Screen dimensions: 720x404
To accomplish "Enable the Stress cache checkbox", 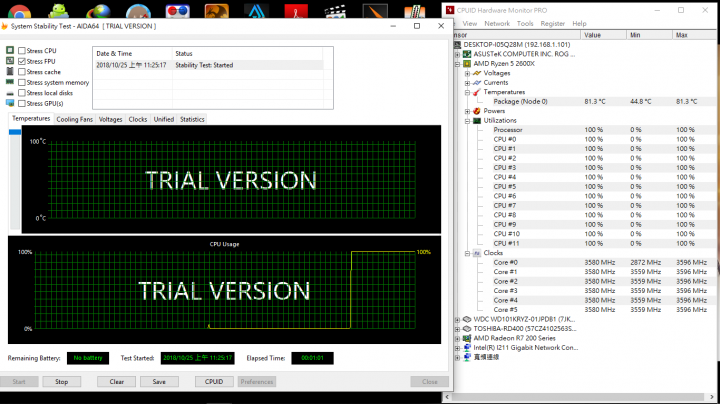I will (22, 72).
